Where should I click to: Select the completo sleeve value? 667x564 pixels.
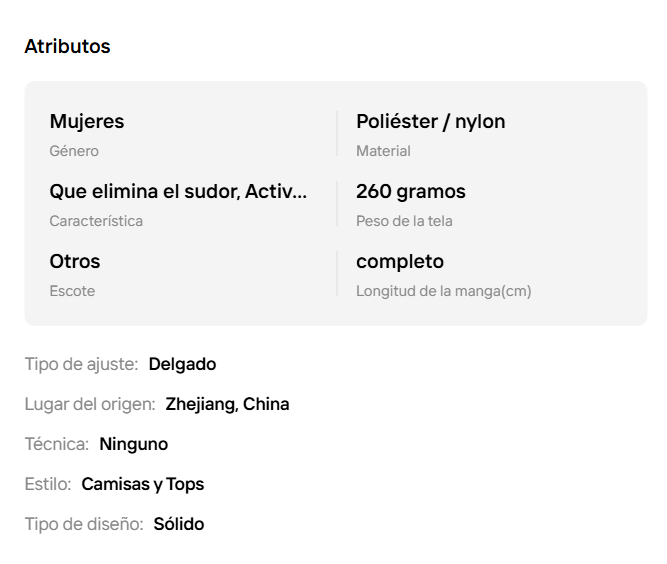click(x=400, y=262)
